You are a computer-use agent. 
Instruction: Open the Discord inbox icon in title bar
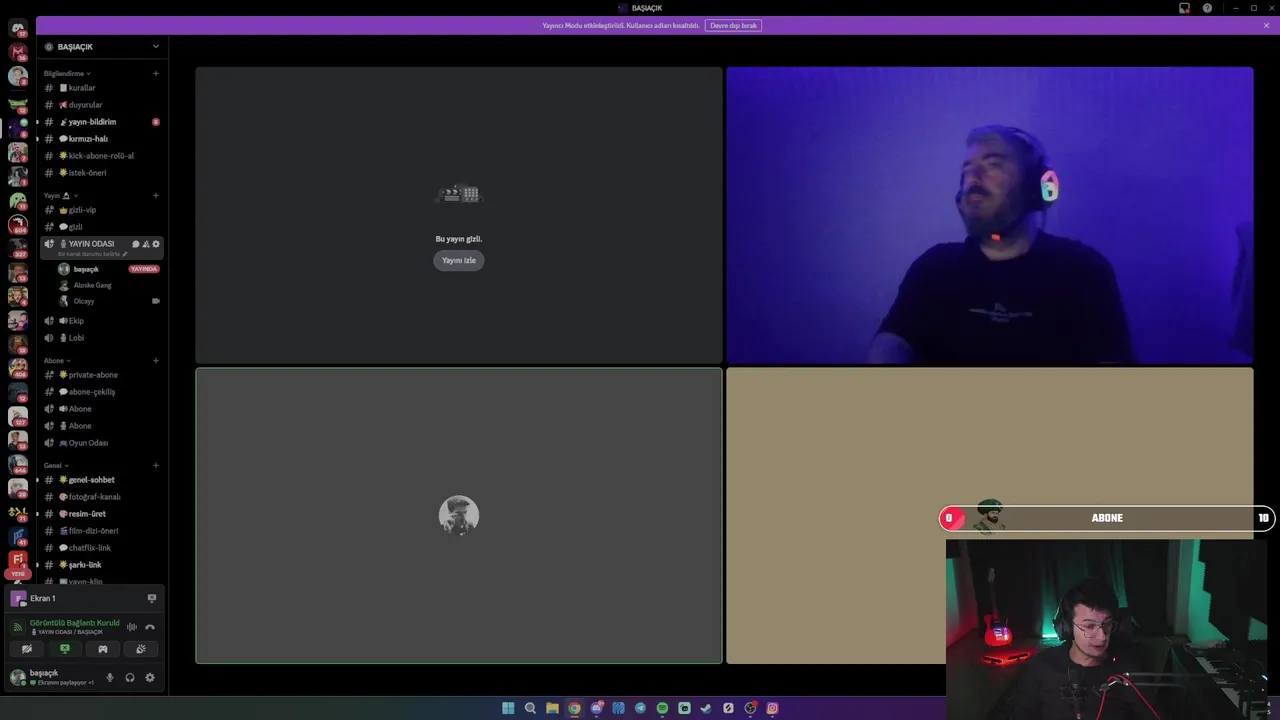click(1185, 8)
